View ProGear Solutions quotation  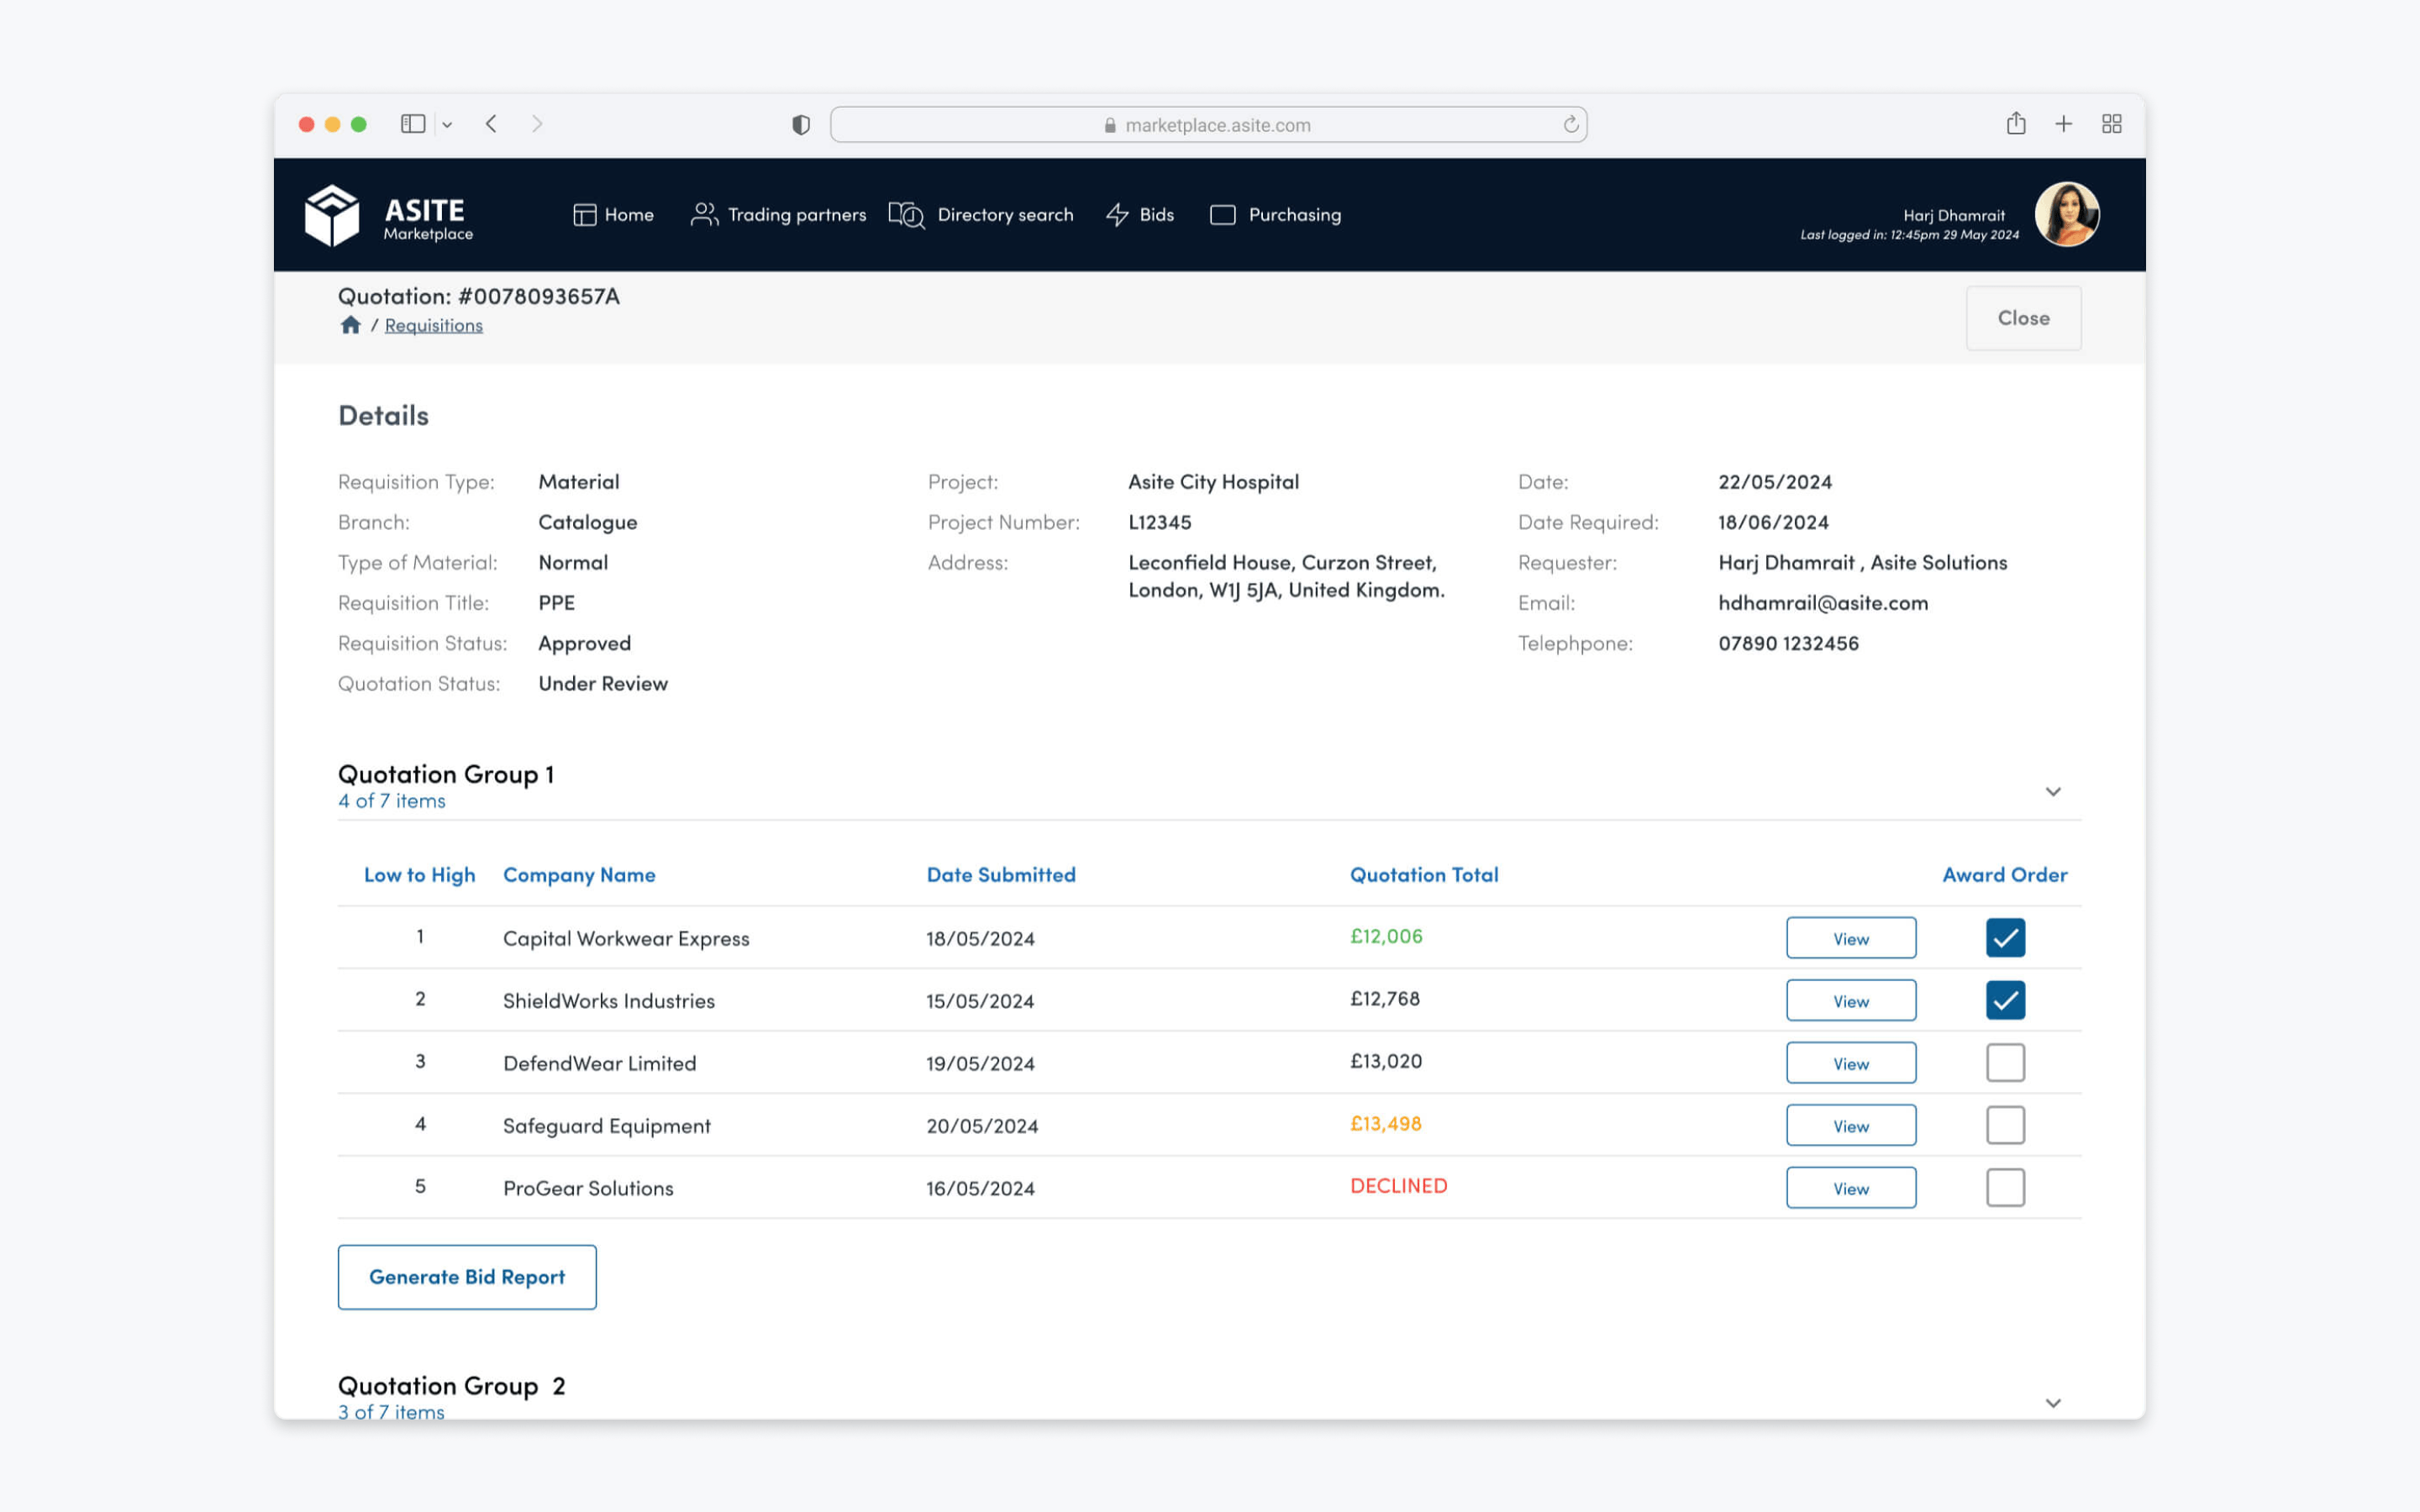pyautogui.click(x=1851, y=1188)
